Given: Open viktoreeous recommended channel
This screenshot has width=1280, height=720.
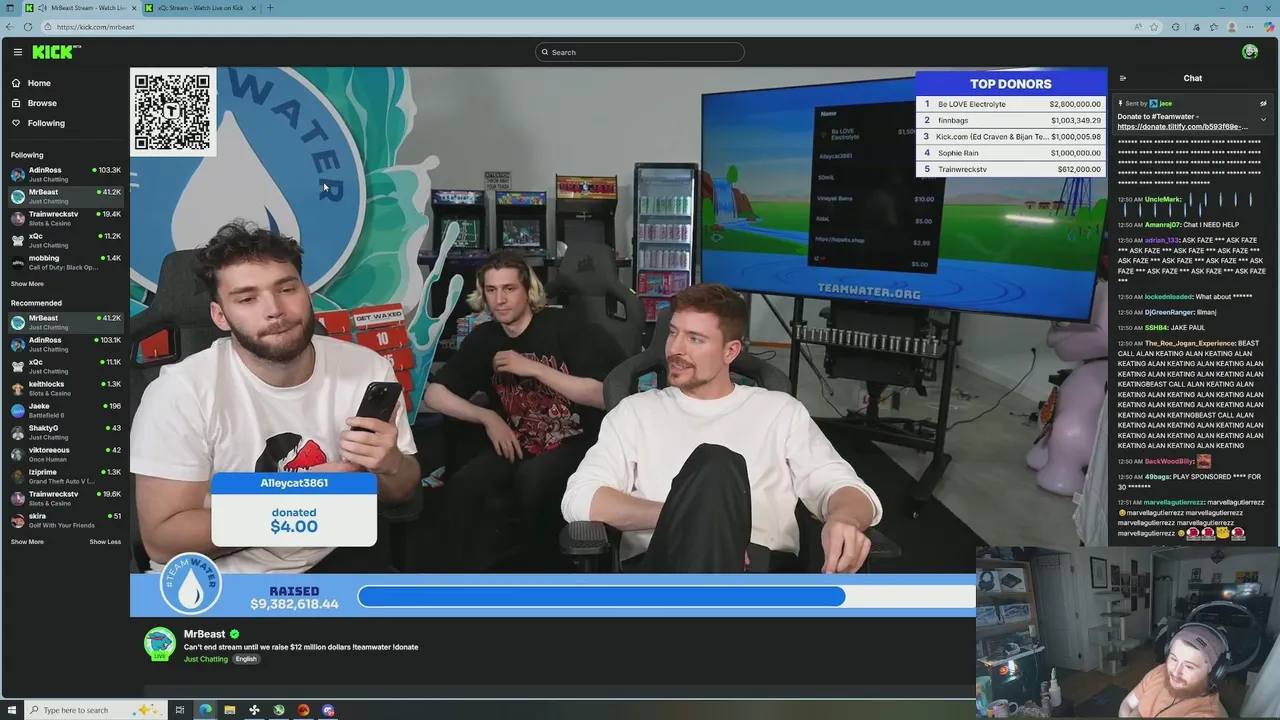Looking at the screenshot, I should (x=65, y=454).
